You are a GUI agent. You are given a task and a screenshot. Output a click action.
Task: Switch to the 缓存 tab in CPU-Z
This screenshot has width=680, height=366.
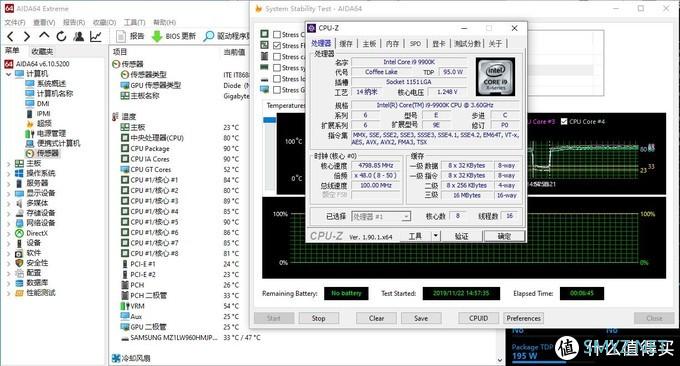click(346, 43)
